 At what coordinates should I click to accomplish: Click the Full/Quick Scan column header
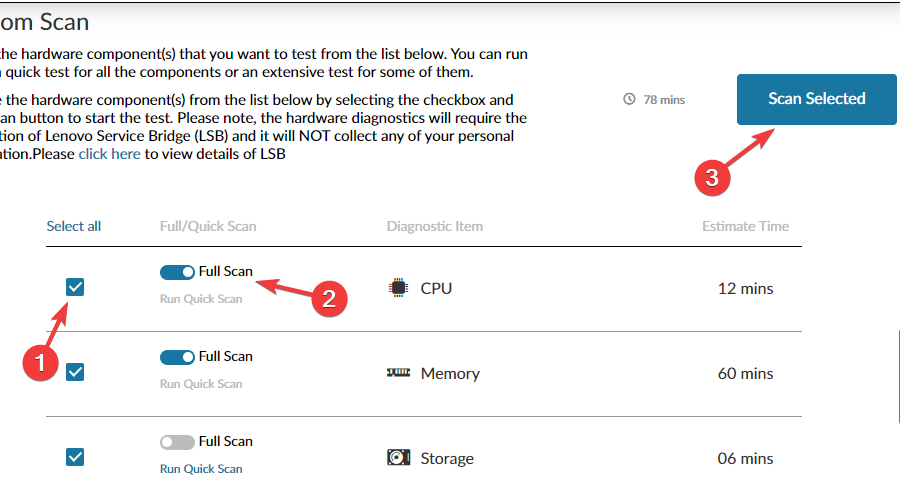pyautogui.click(x=208, y=226)
